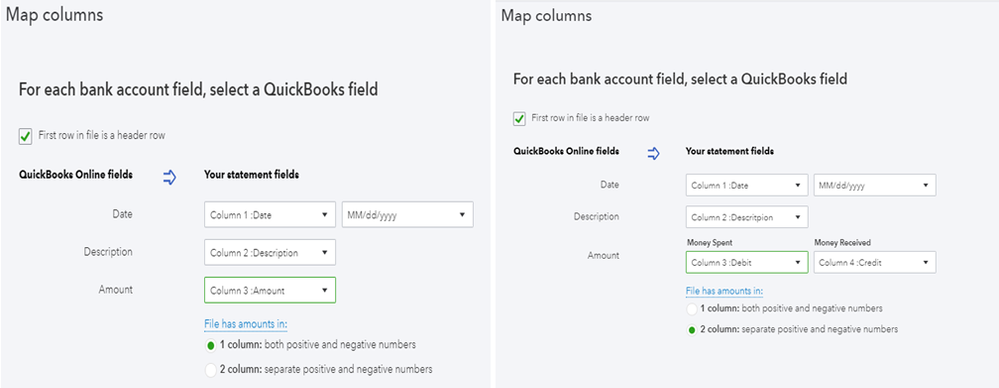
Task: Select 1 column radio in right panel
Action: pyautogui.click(x=692, y=309)
